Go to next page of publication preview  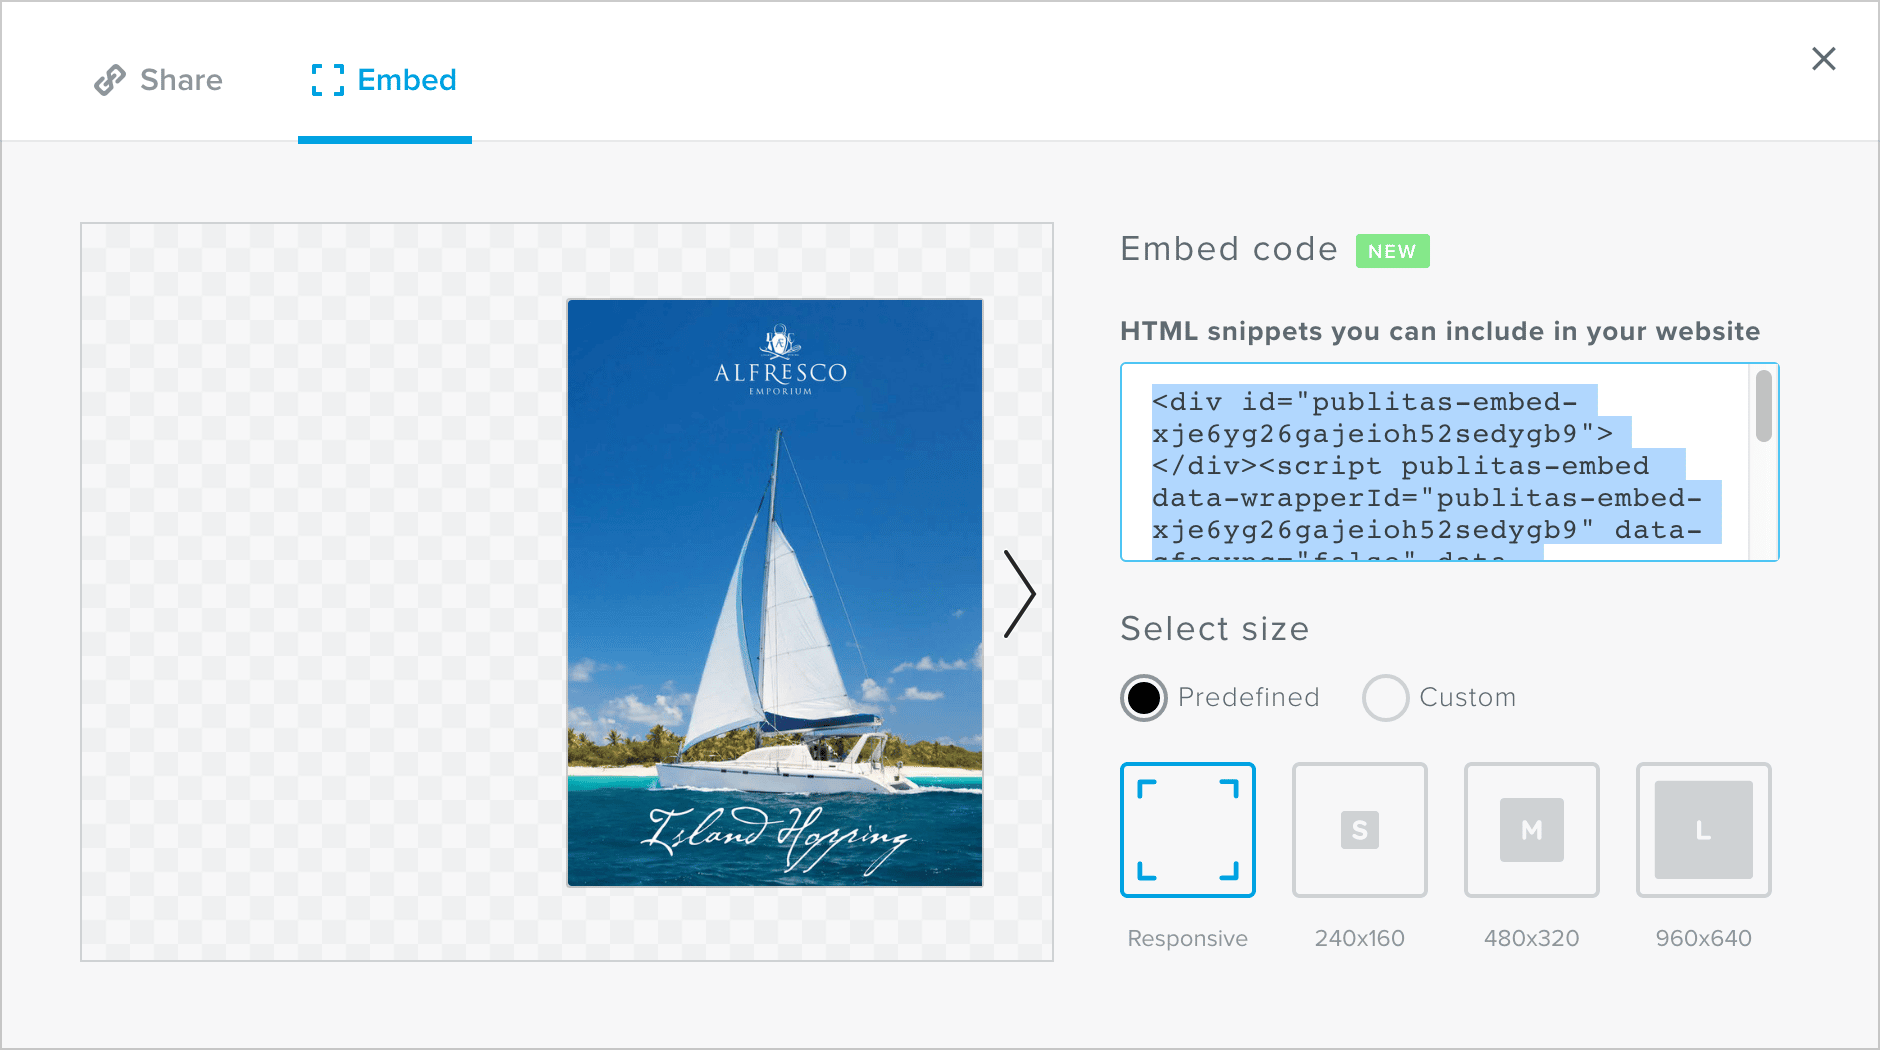[x=1019, y=593]
